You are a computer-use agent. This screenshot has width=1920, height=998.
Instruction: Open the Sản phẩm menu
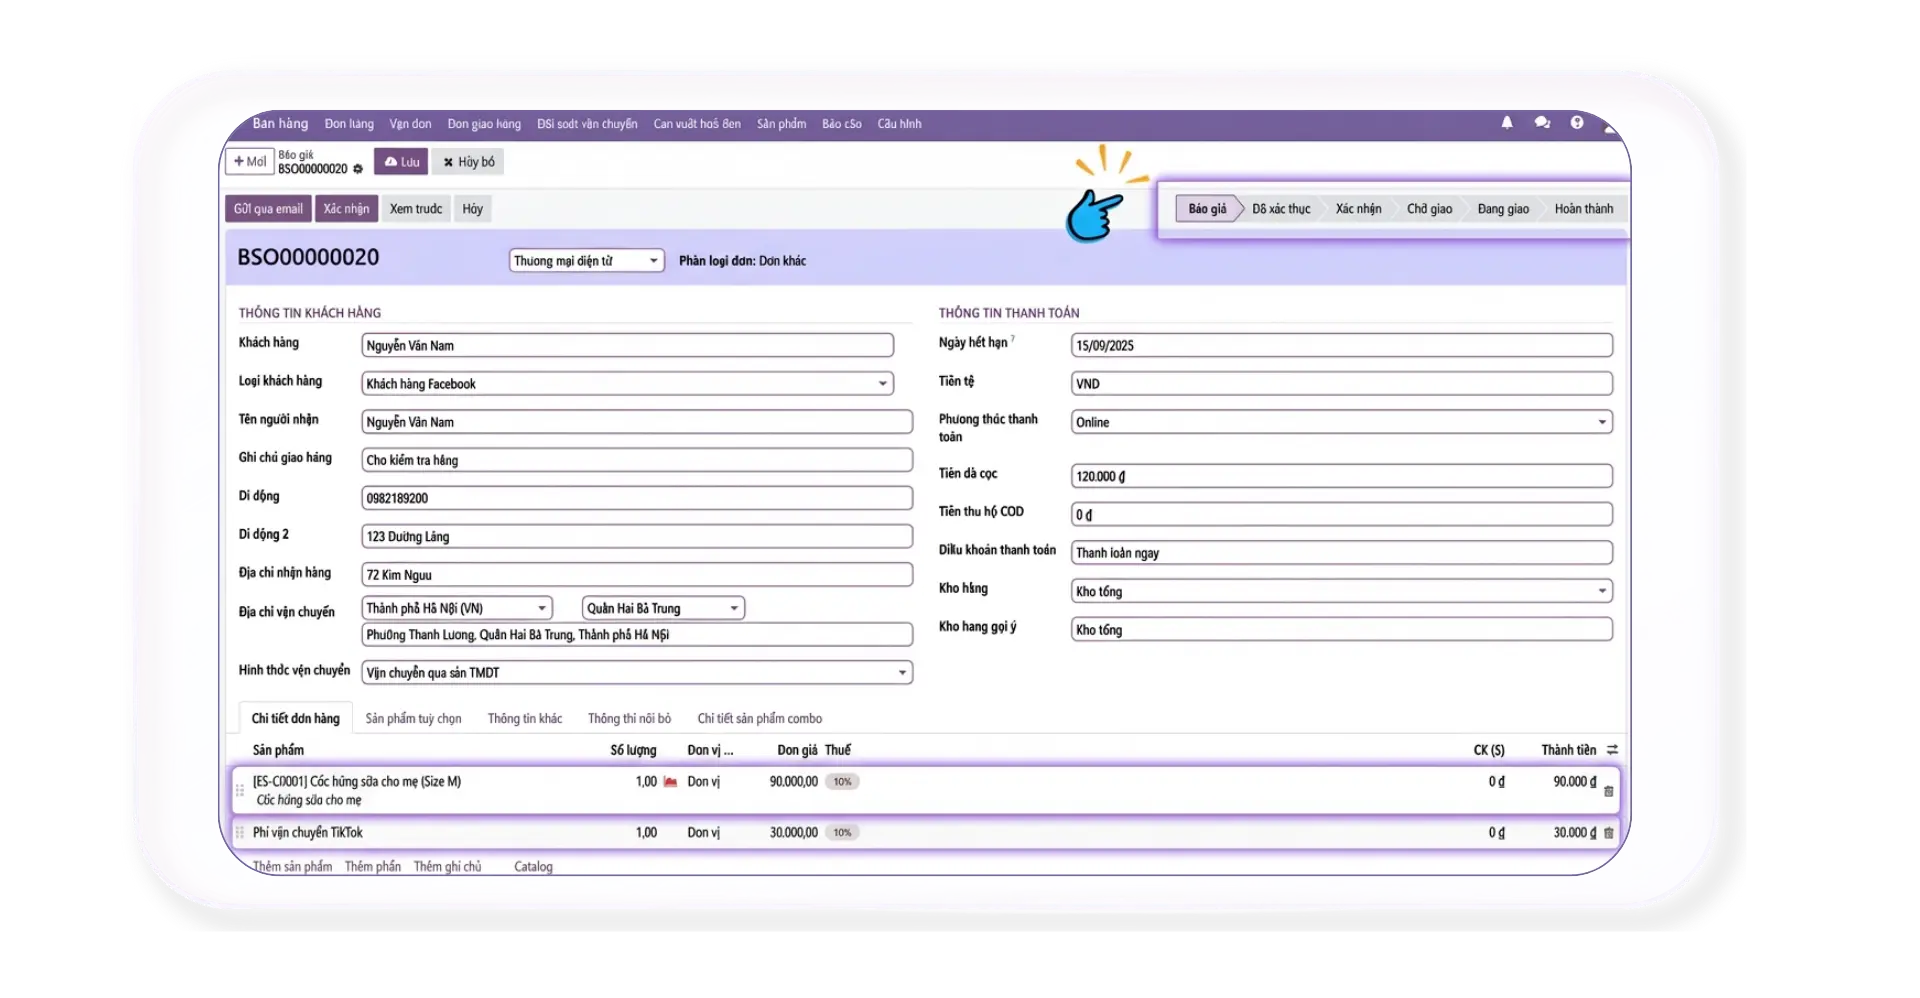coord(781,124)
